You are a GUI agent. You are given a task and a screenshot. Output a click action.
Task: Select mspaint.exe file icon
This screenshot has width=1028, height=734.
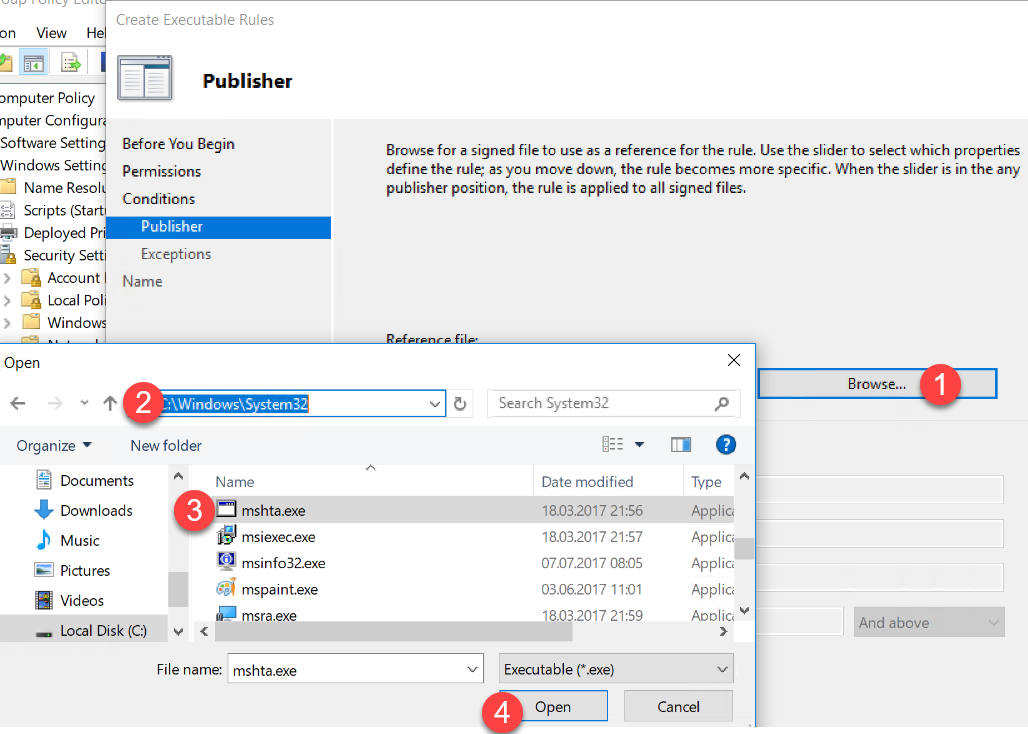[226, 589]
